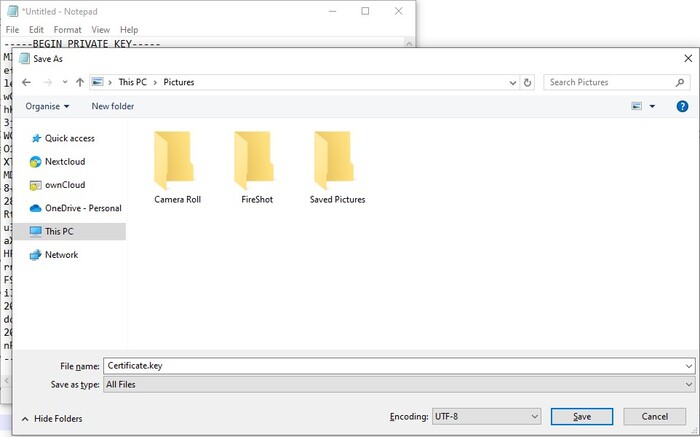Open the View menu in Notepad
Screen dimensions: 700x437
coord(100,29)
